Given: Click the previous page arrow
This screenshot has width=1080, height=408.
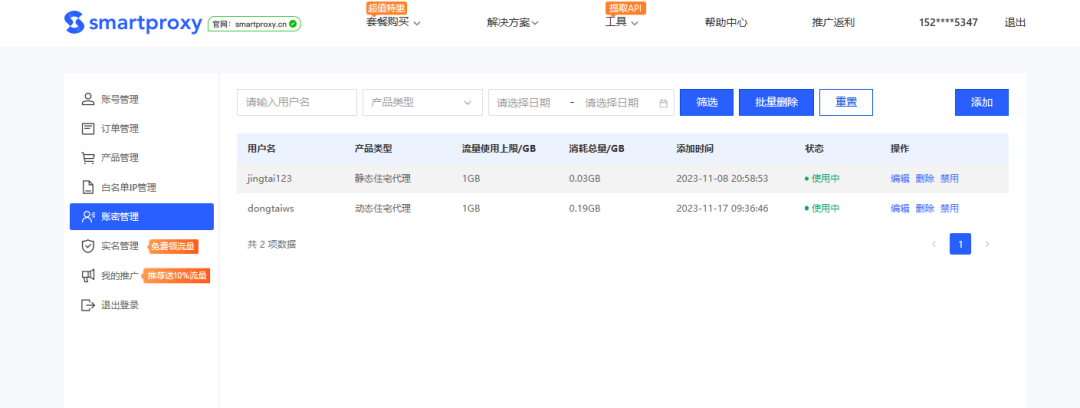Looking at the screenshot, I should [x=934, y=244].
